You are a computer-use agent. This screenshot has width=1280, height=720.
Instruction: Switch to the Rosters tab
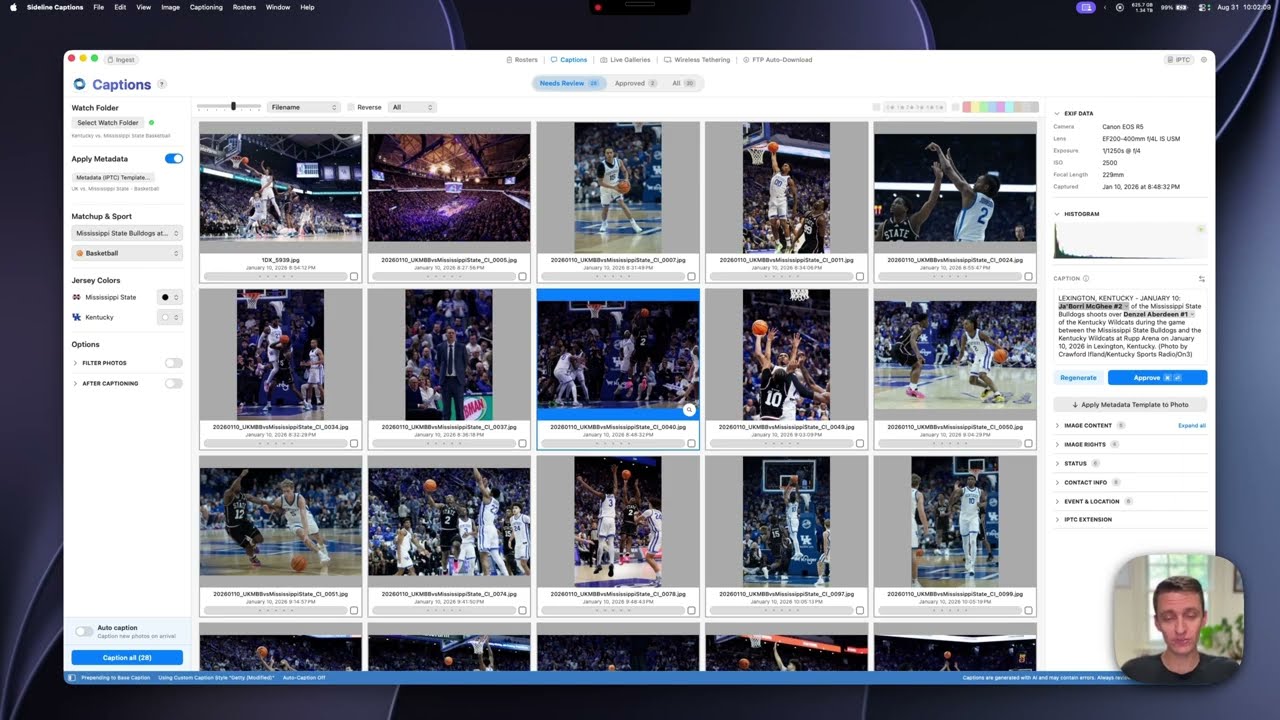(x=521, y=60)
